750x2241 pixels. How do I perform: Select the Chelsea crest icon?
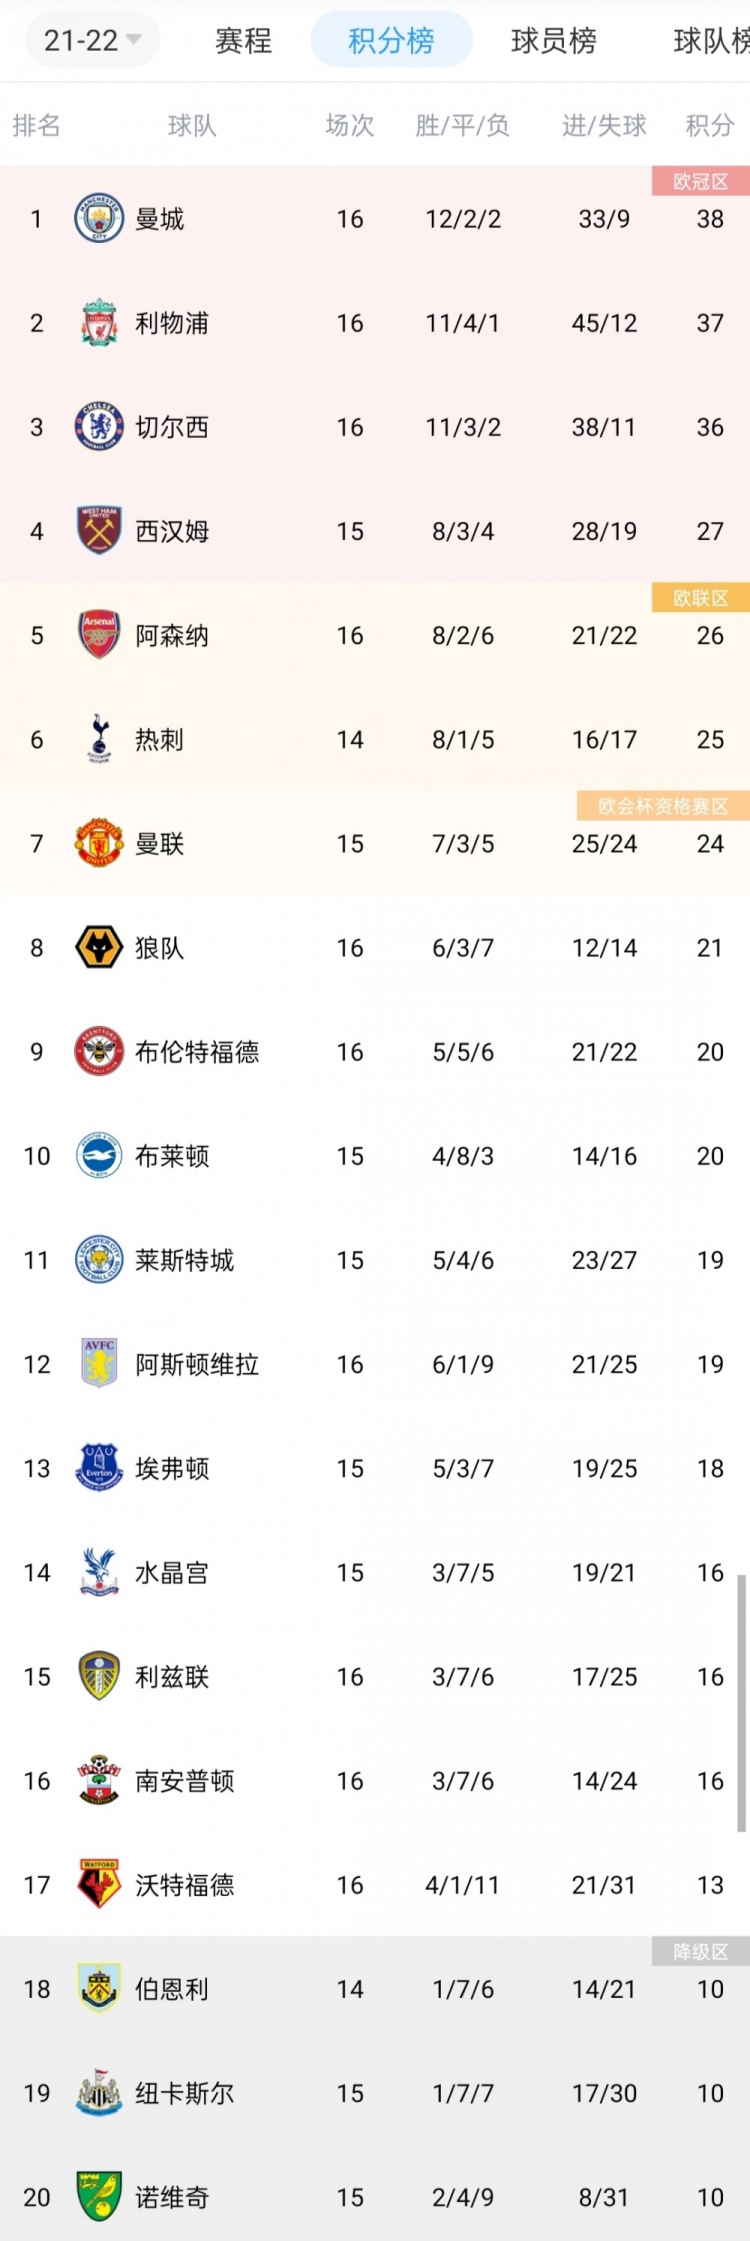tap(99, 427)
